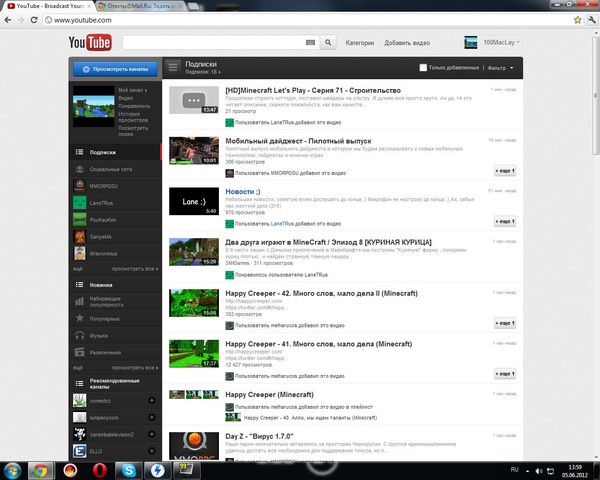Tick the Только добавленные checkbox
This screenshot has width=600, height=480.
coord(423,68)
